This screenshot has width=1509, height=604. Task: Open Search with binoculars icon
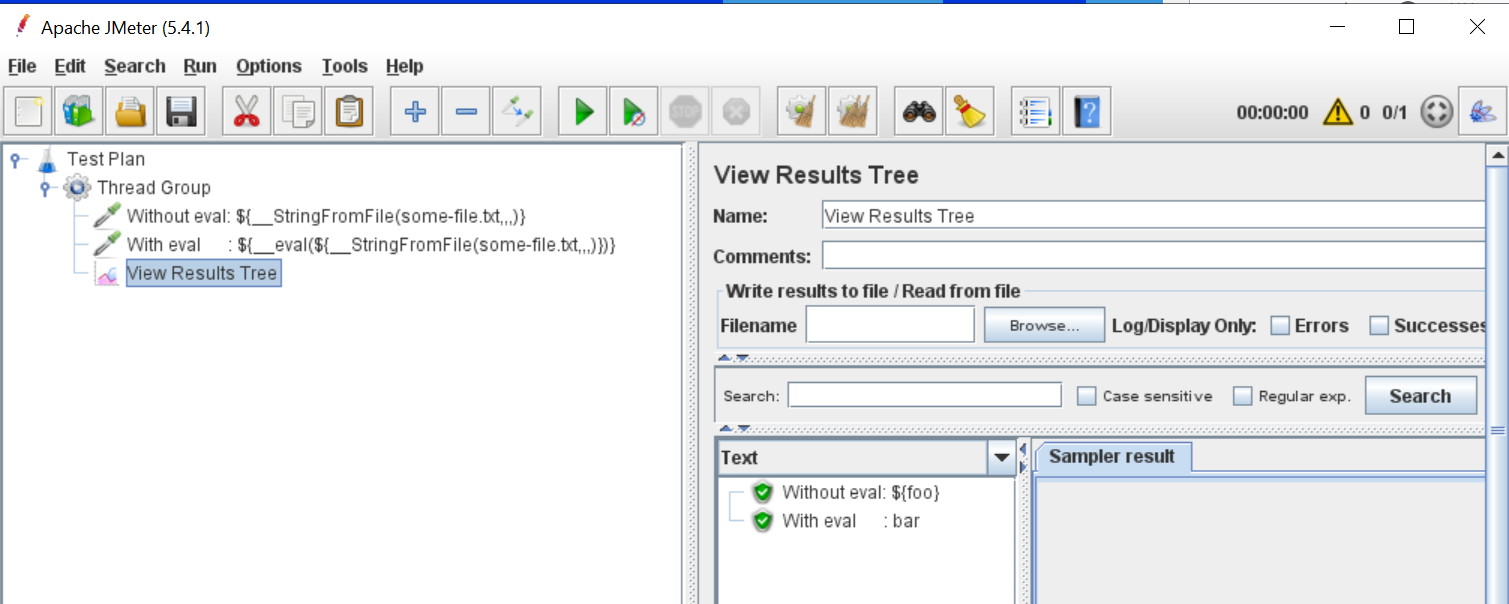918,110
